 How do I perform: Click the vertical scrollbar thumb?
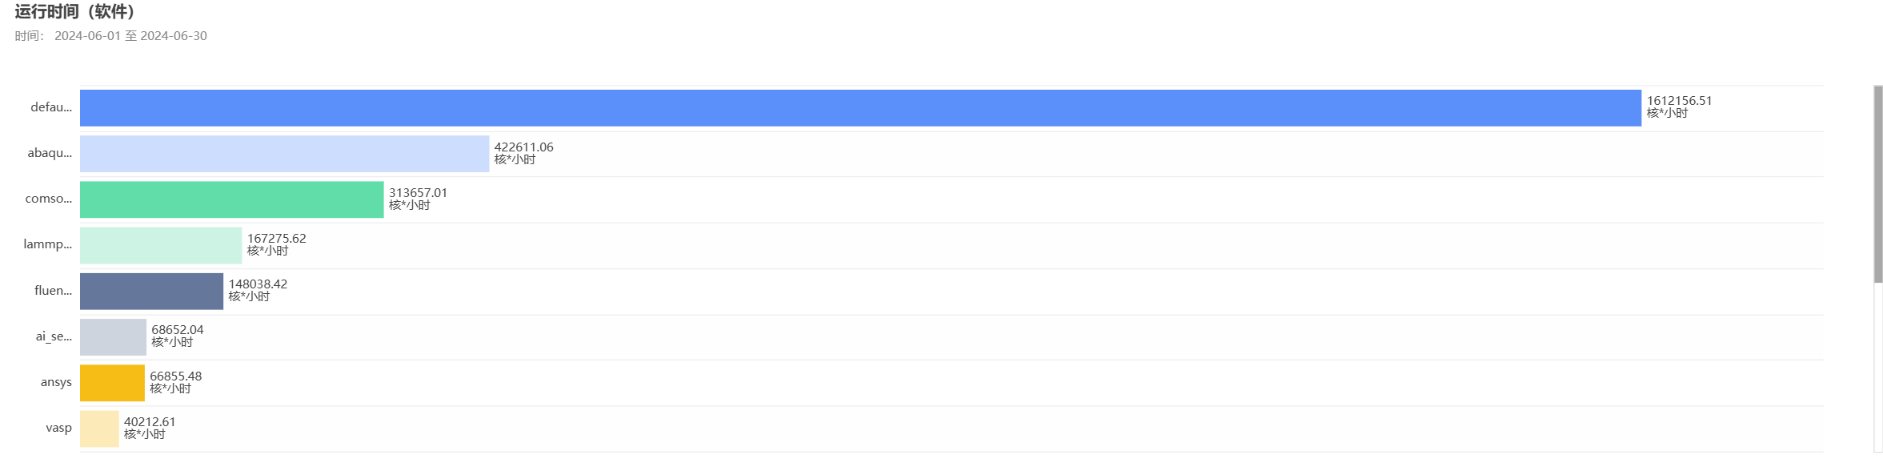coord(1878,184)
